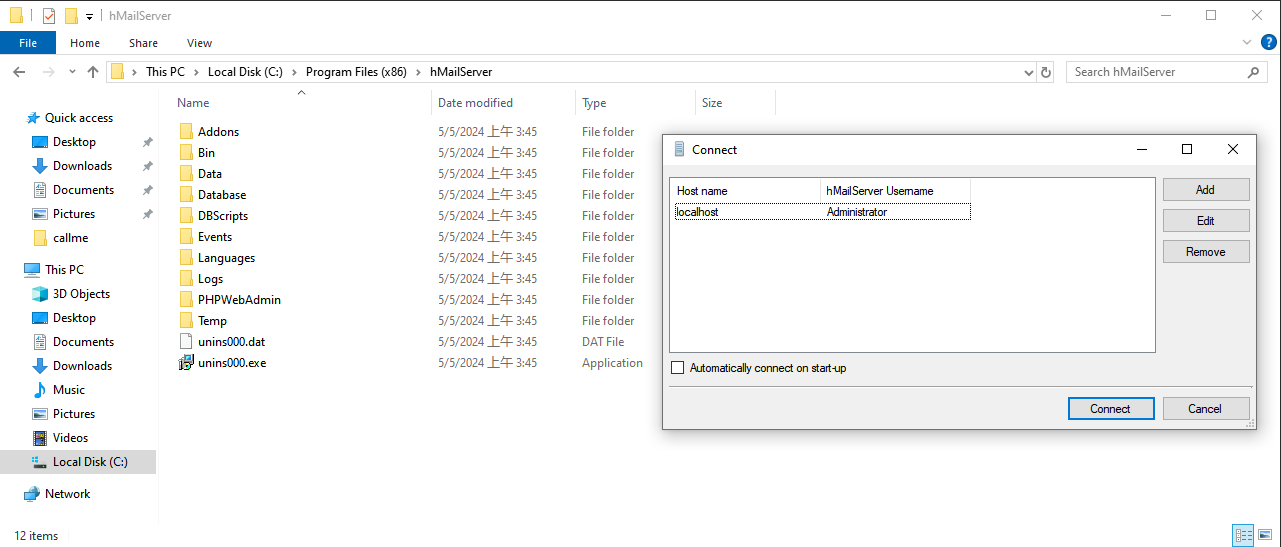This screenshot has width=1281, height=547.
Task: Open the File ribbon tab
Action: (x=28, y=43)
